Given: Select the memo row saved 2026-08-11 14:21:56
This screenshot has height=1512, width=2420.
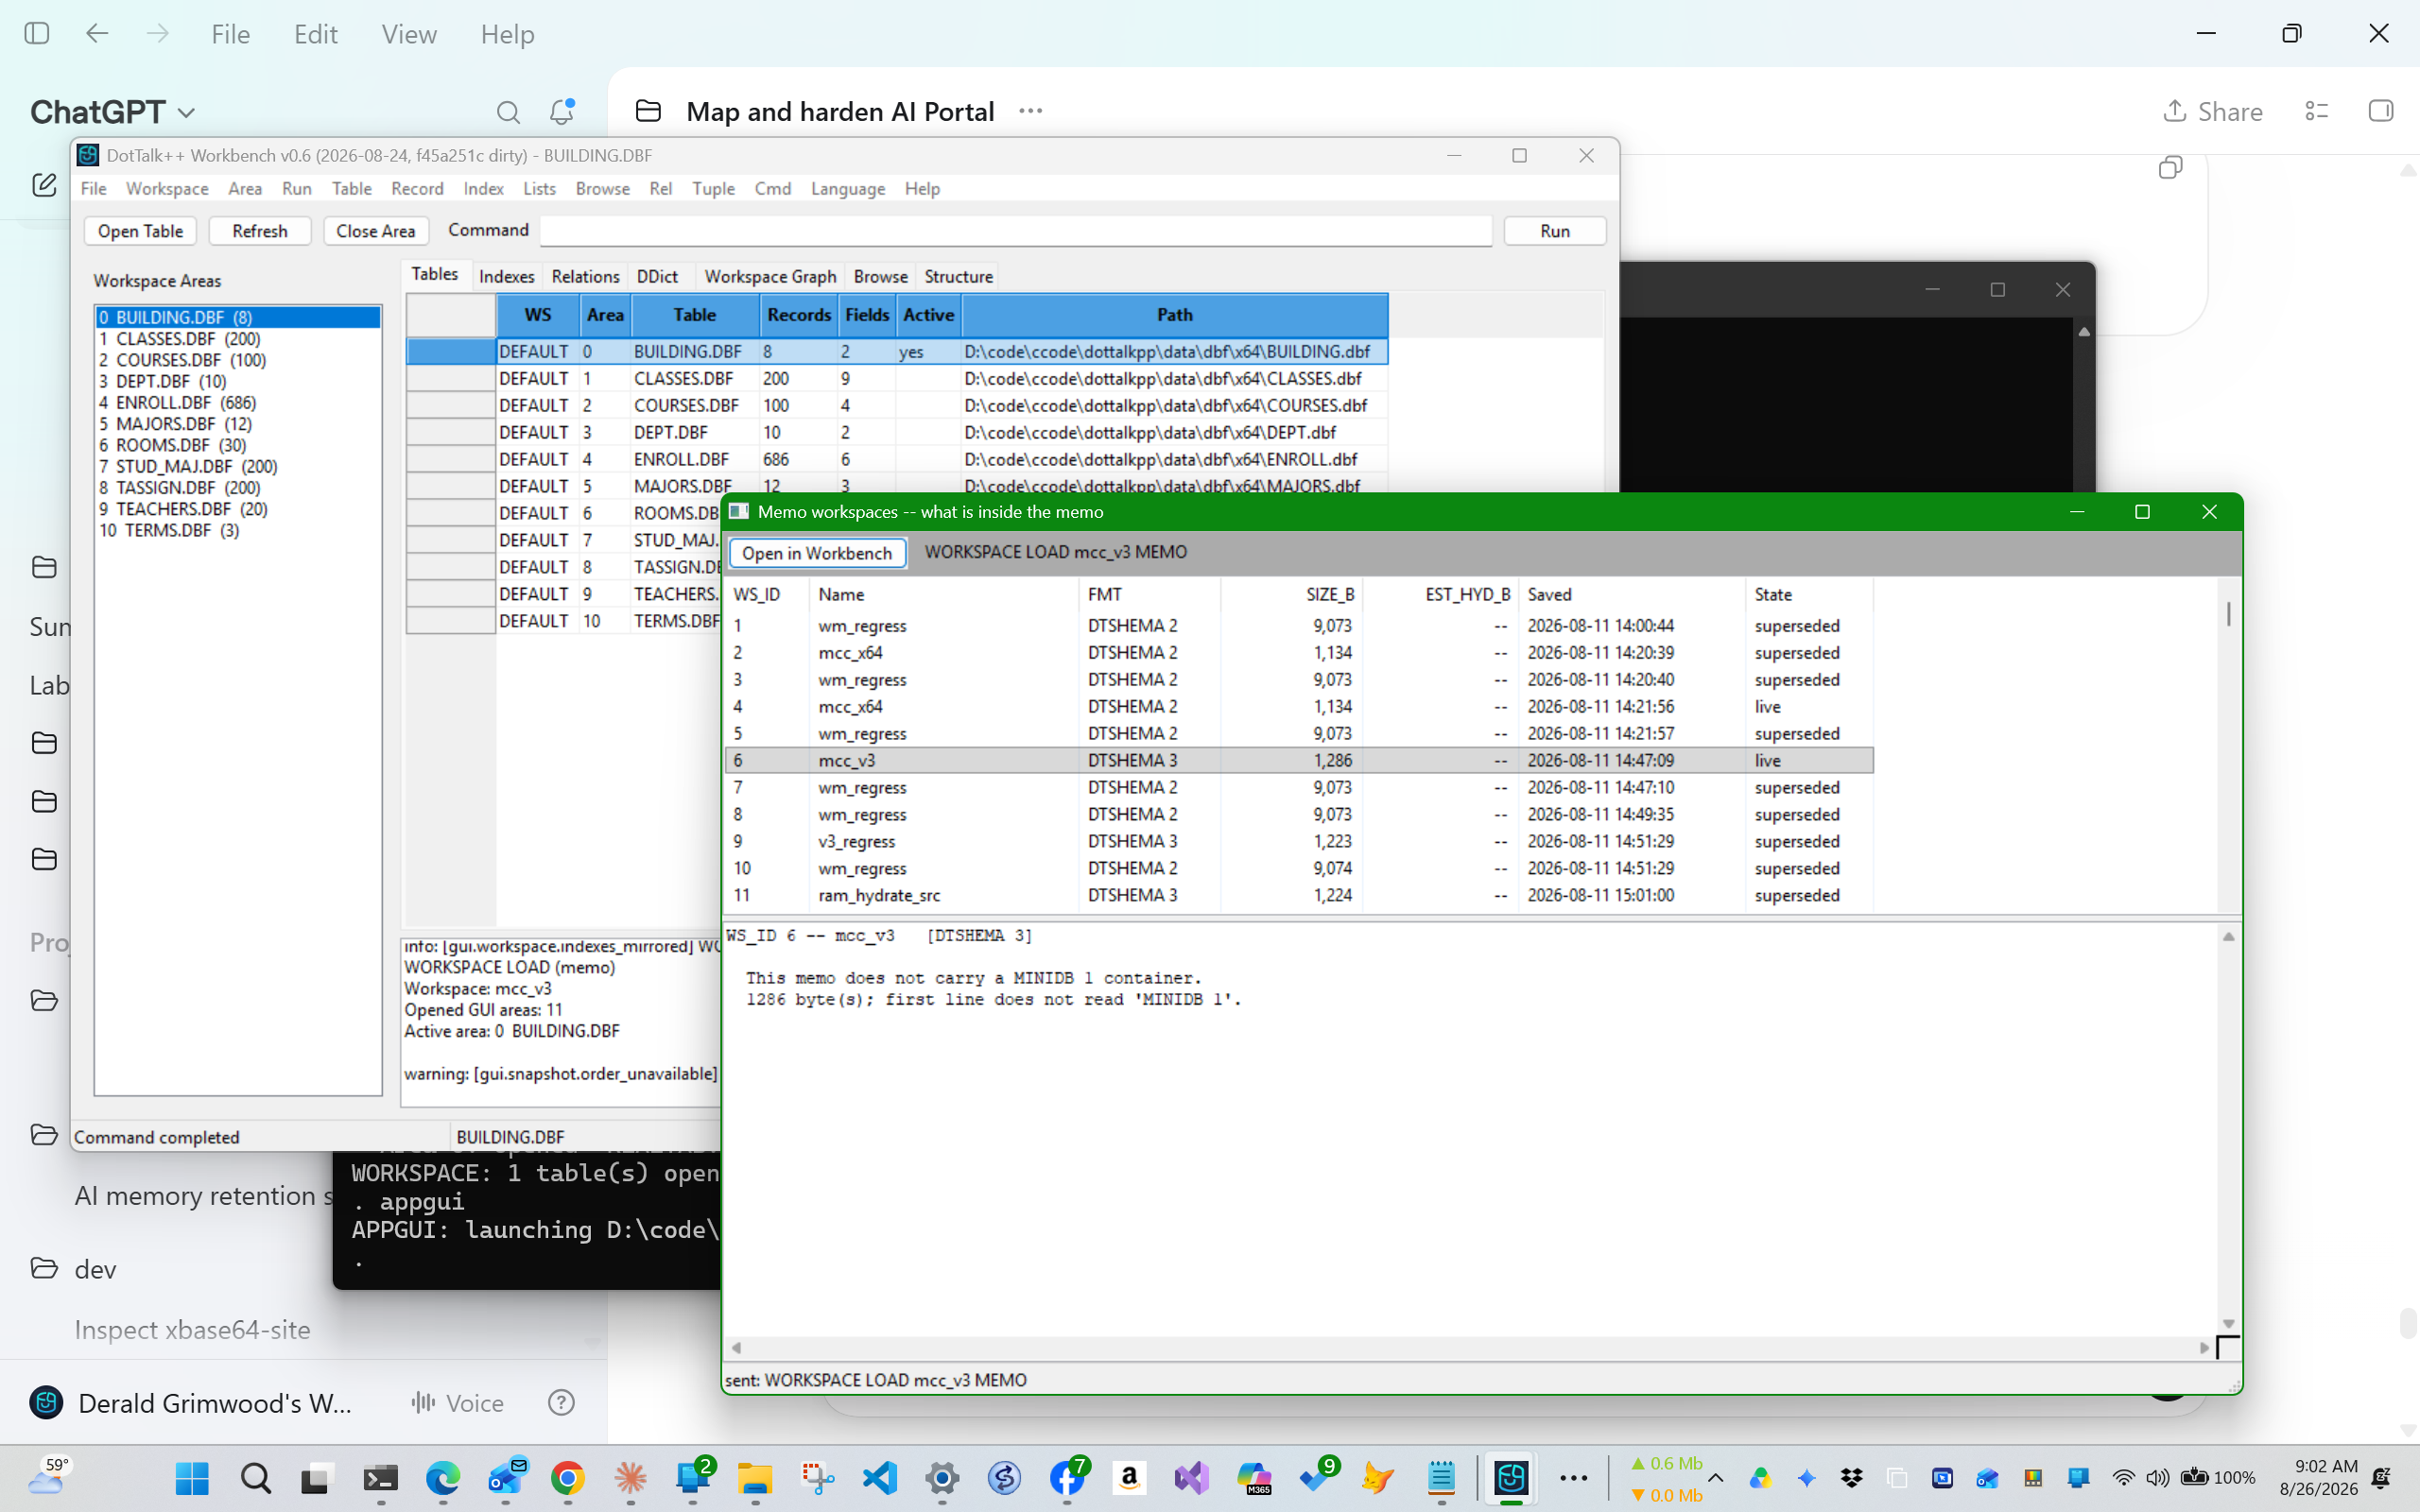Looking at the screenshot, I should (1298, 706).
